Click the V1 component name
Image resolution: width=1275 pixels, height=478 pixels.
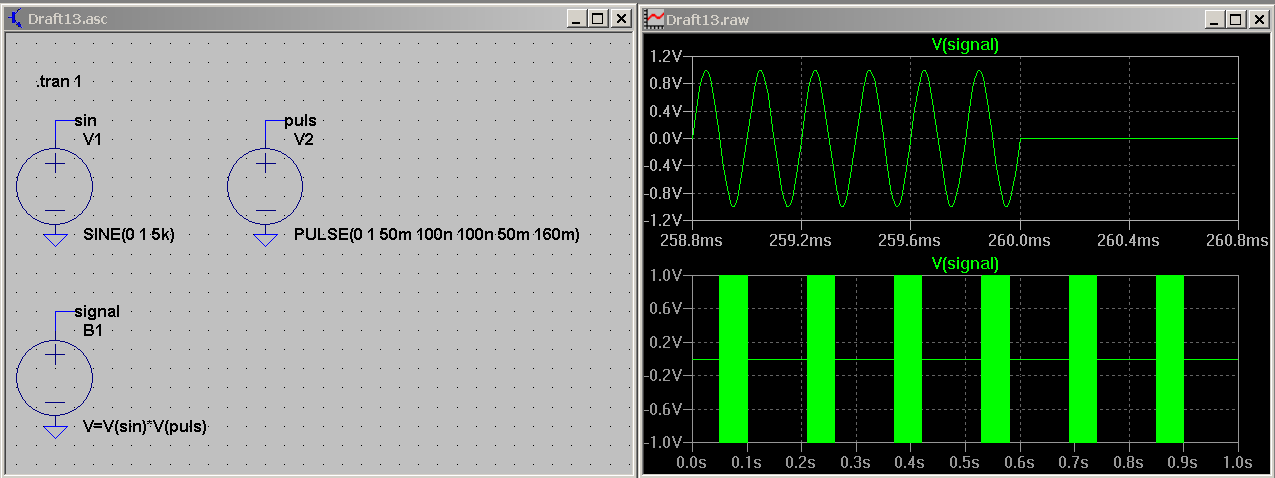coord(94,139)
